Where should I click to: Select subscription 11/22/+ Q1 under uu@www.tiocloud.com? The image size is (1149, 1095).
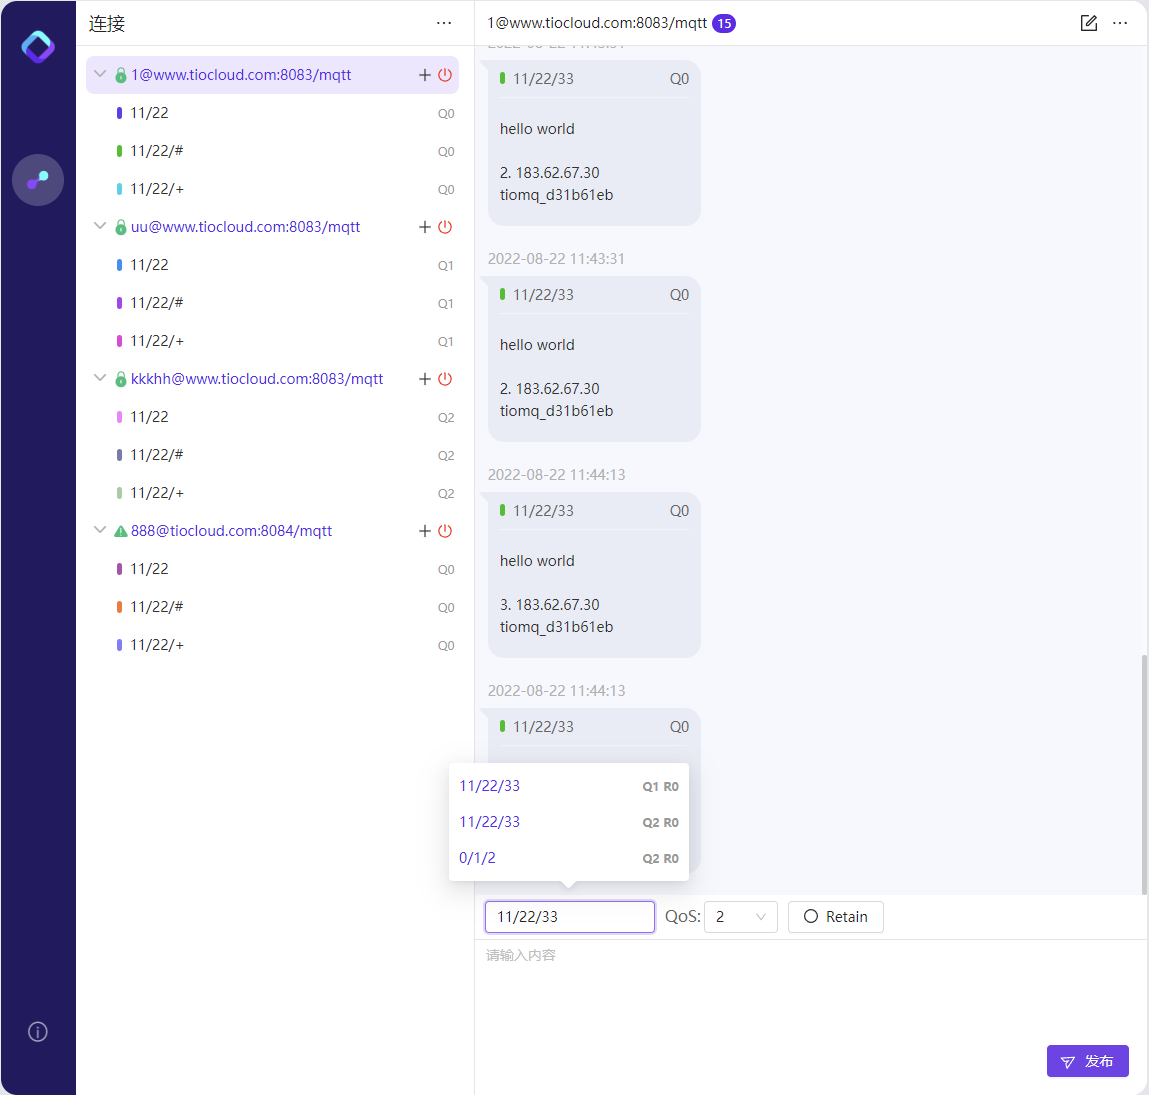coord(273,341)
